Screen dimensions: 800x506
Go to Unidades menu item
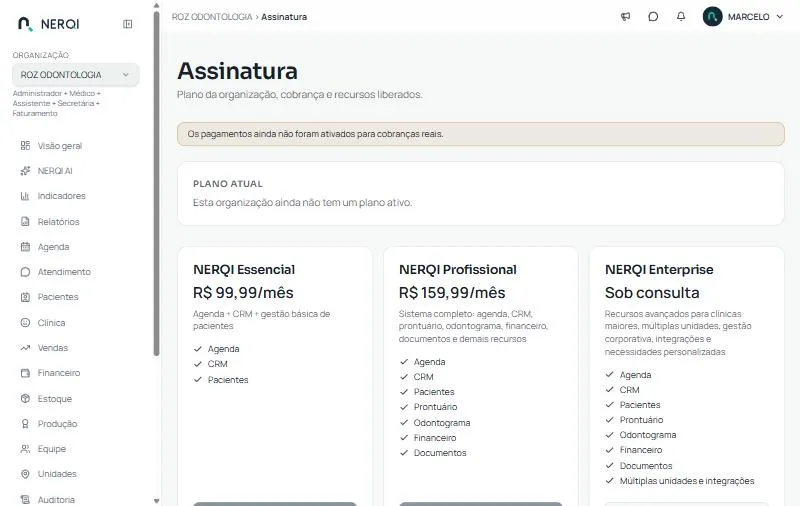57,474
